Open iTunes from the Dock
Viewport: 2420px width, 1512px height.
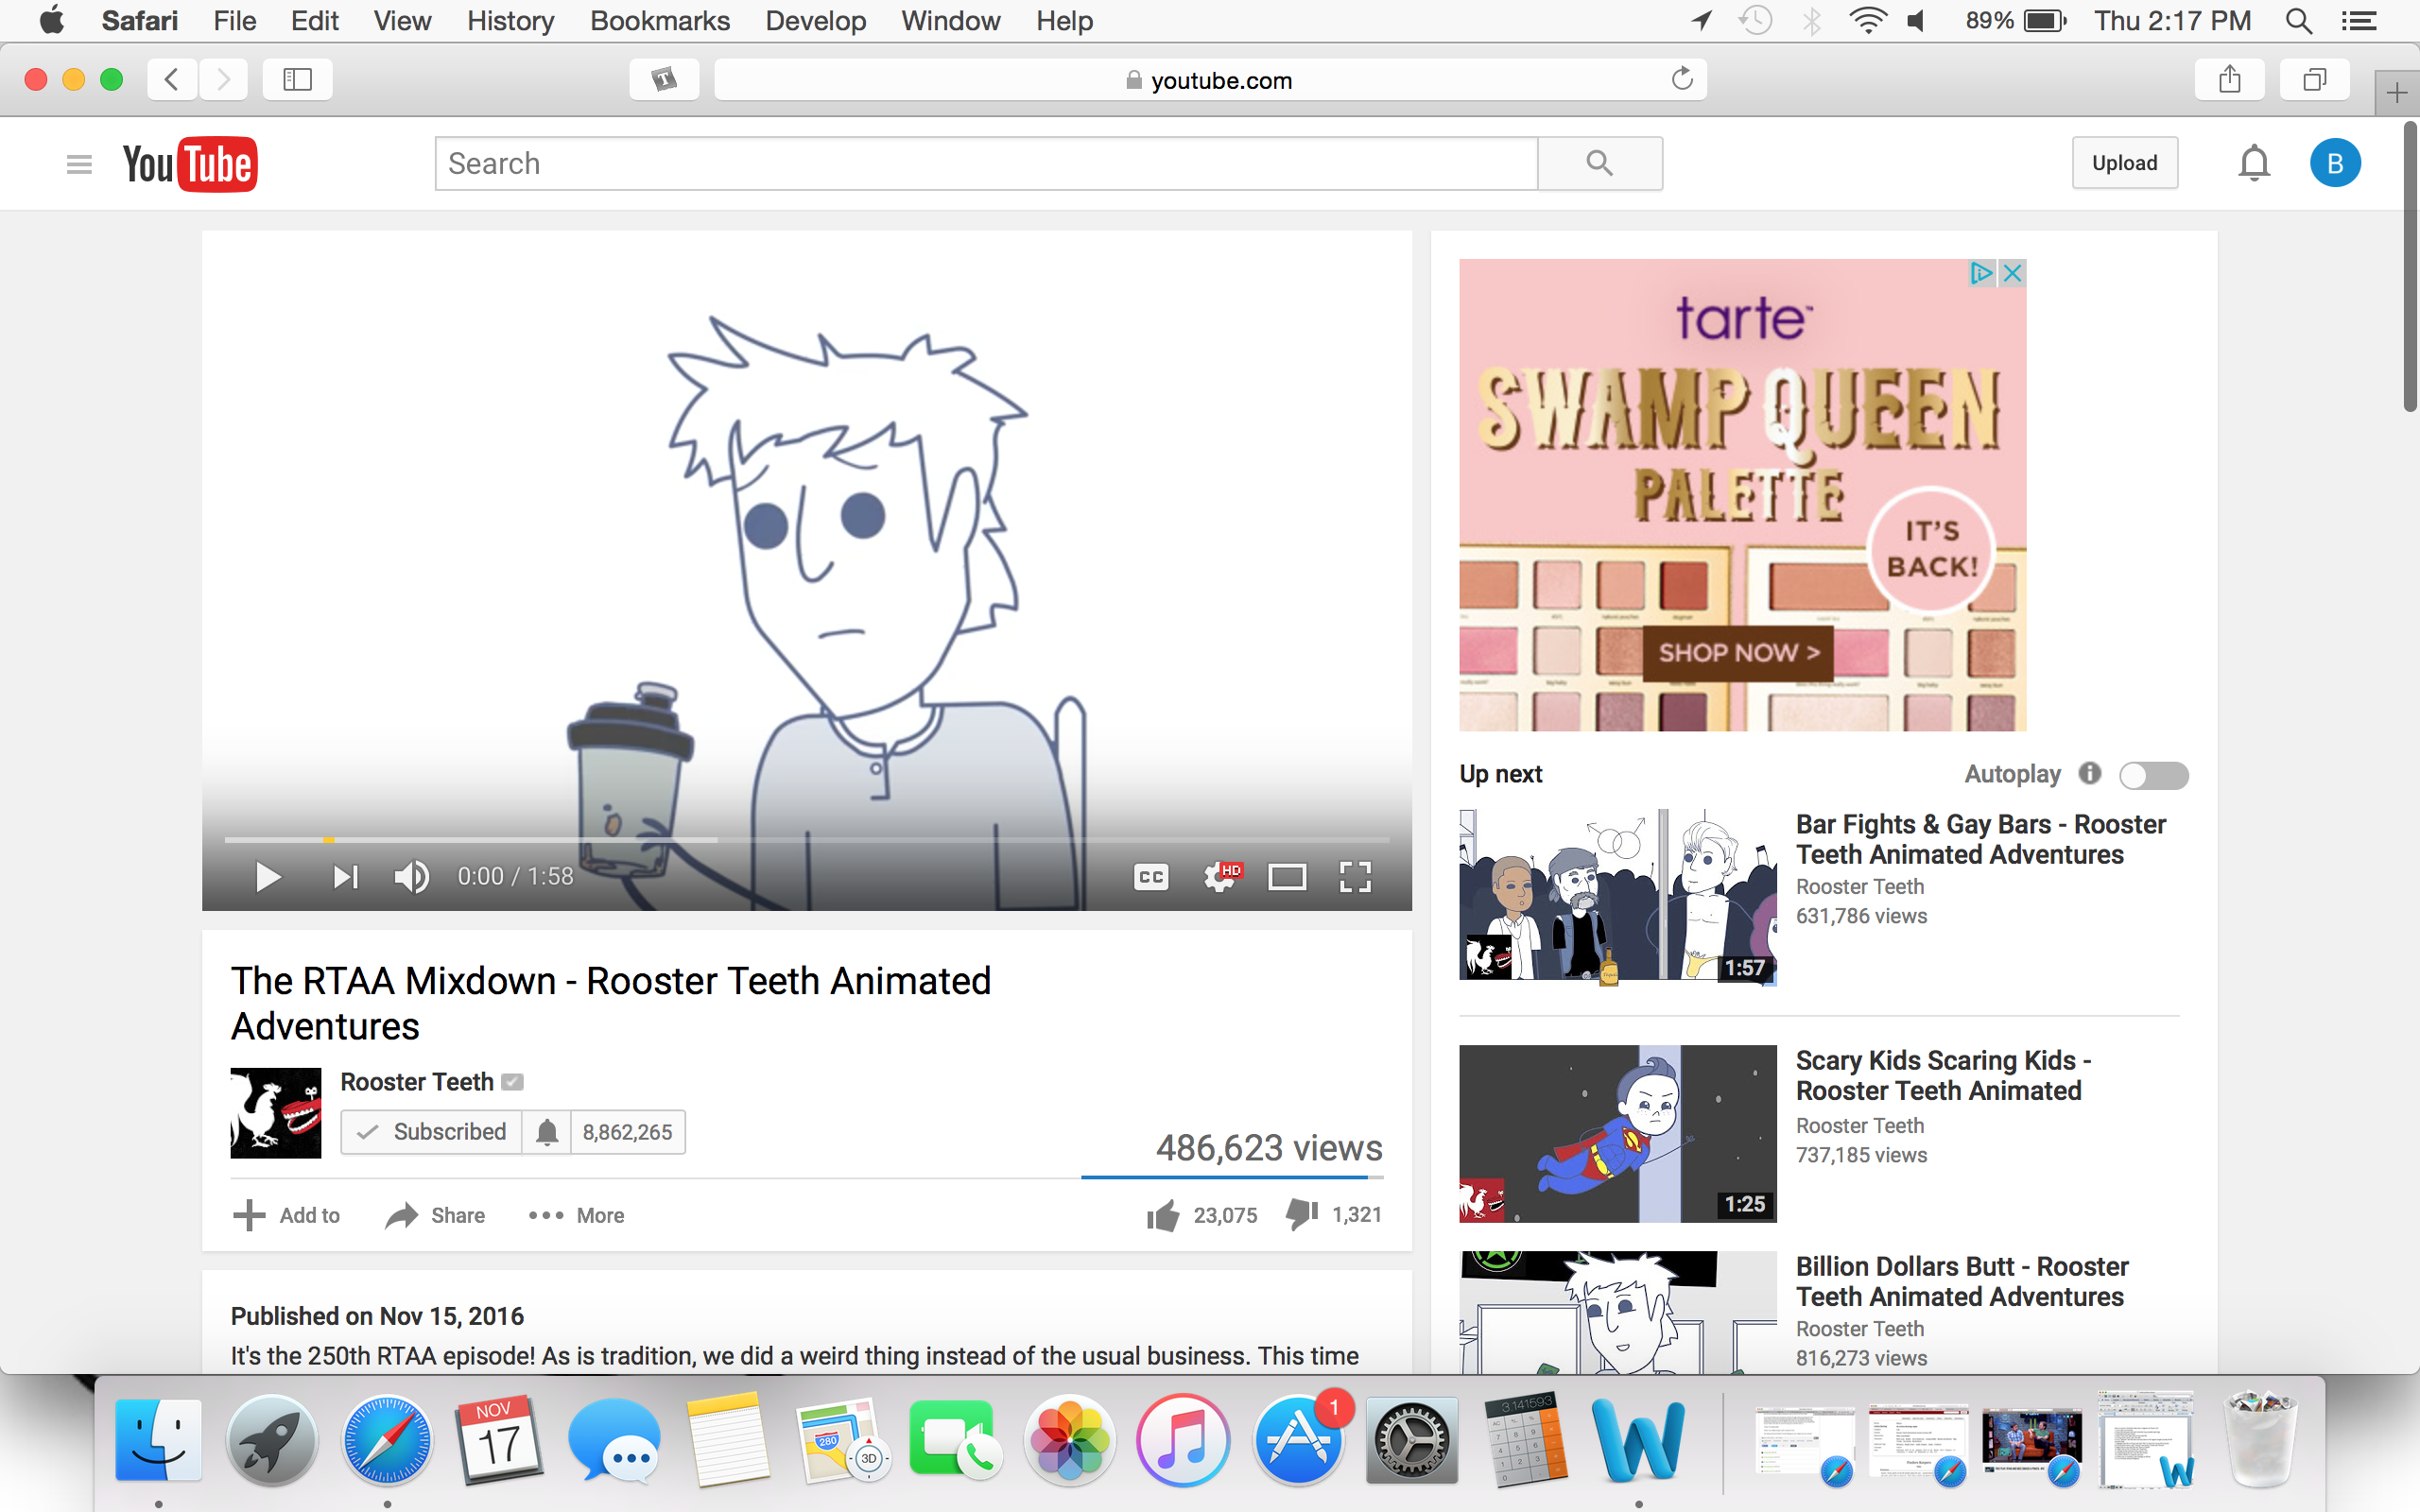point(1183,1440)
